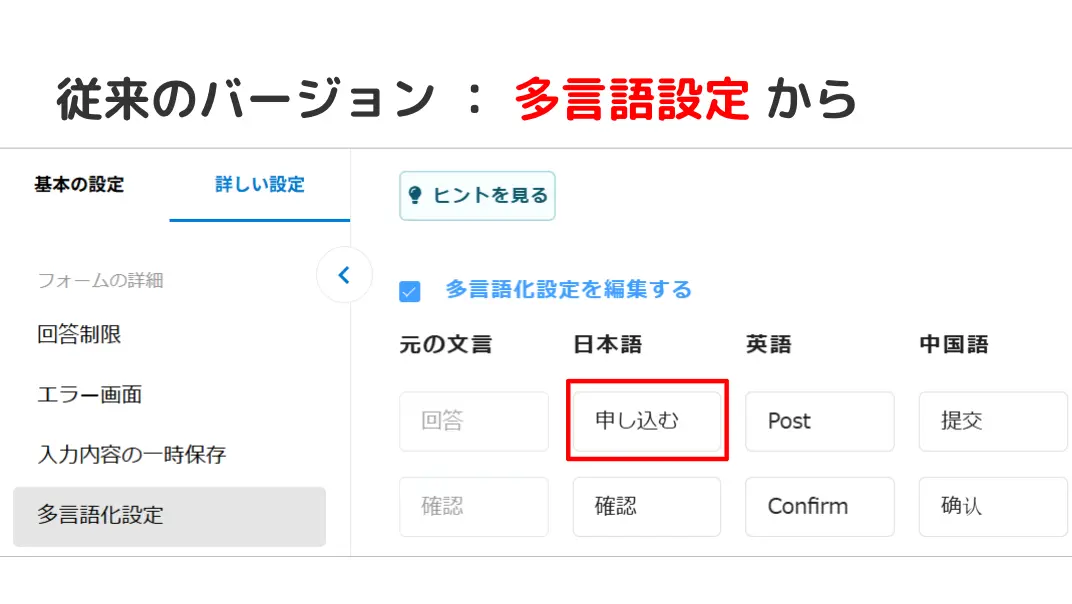
Task: Click the disabled original text field 確認
Action: (474, 507)
